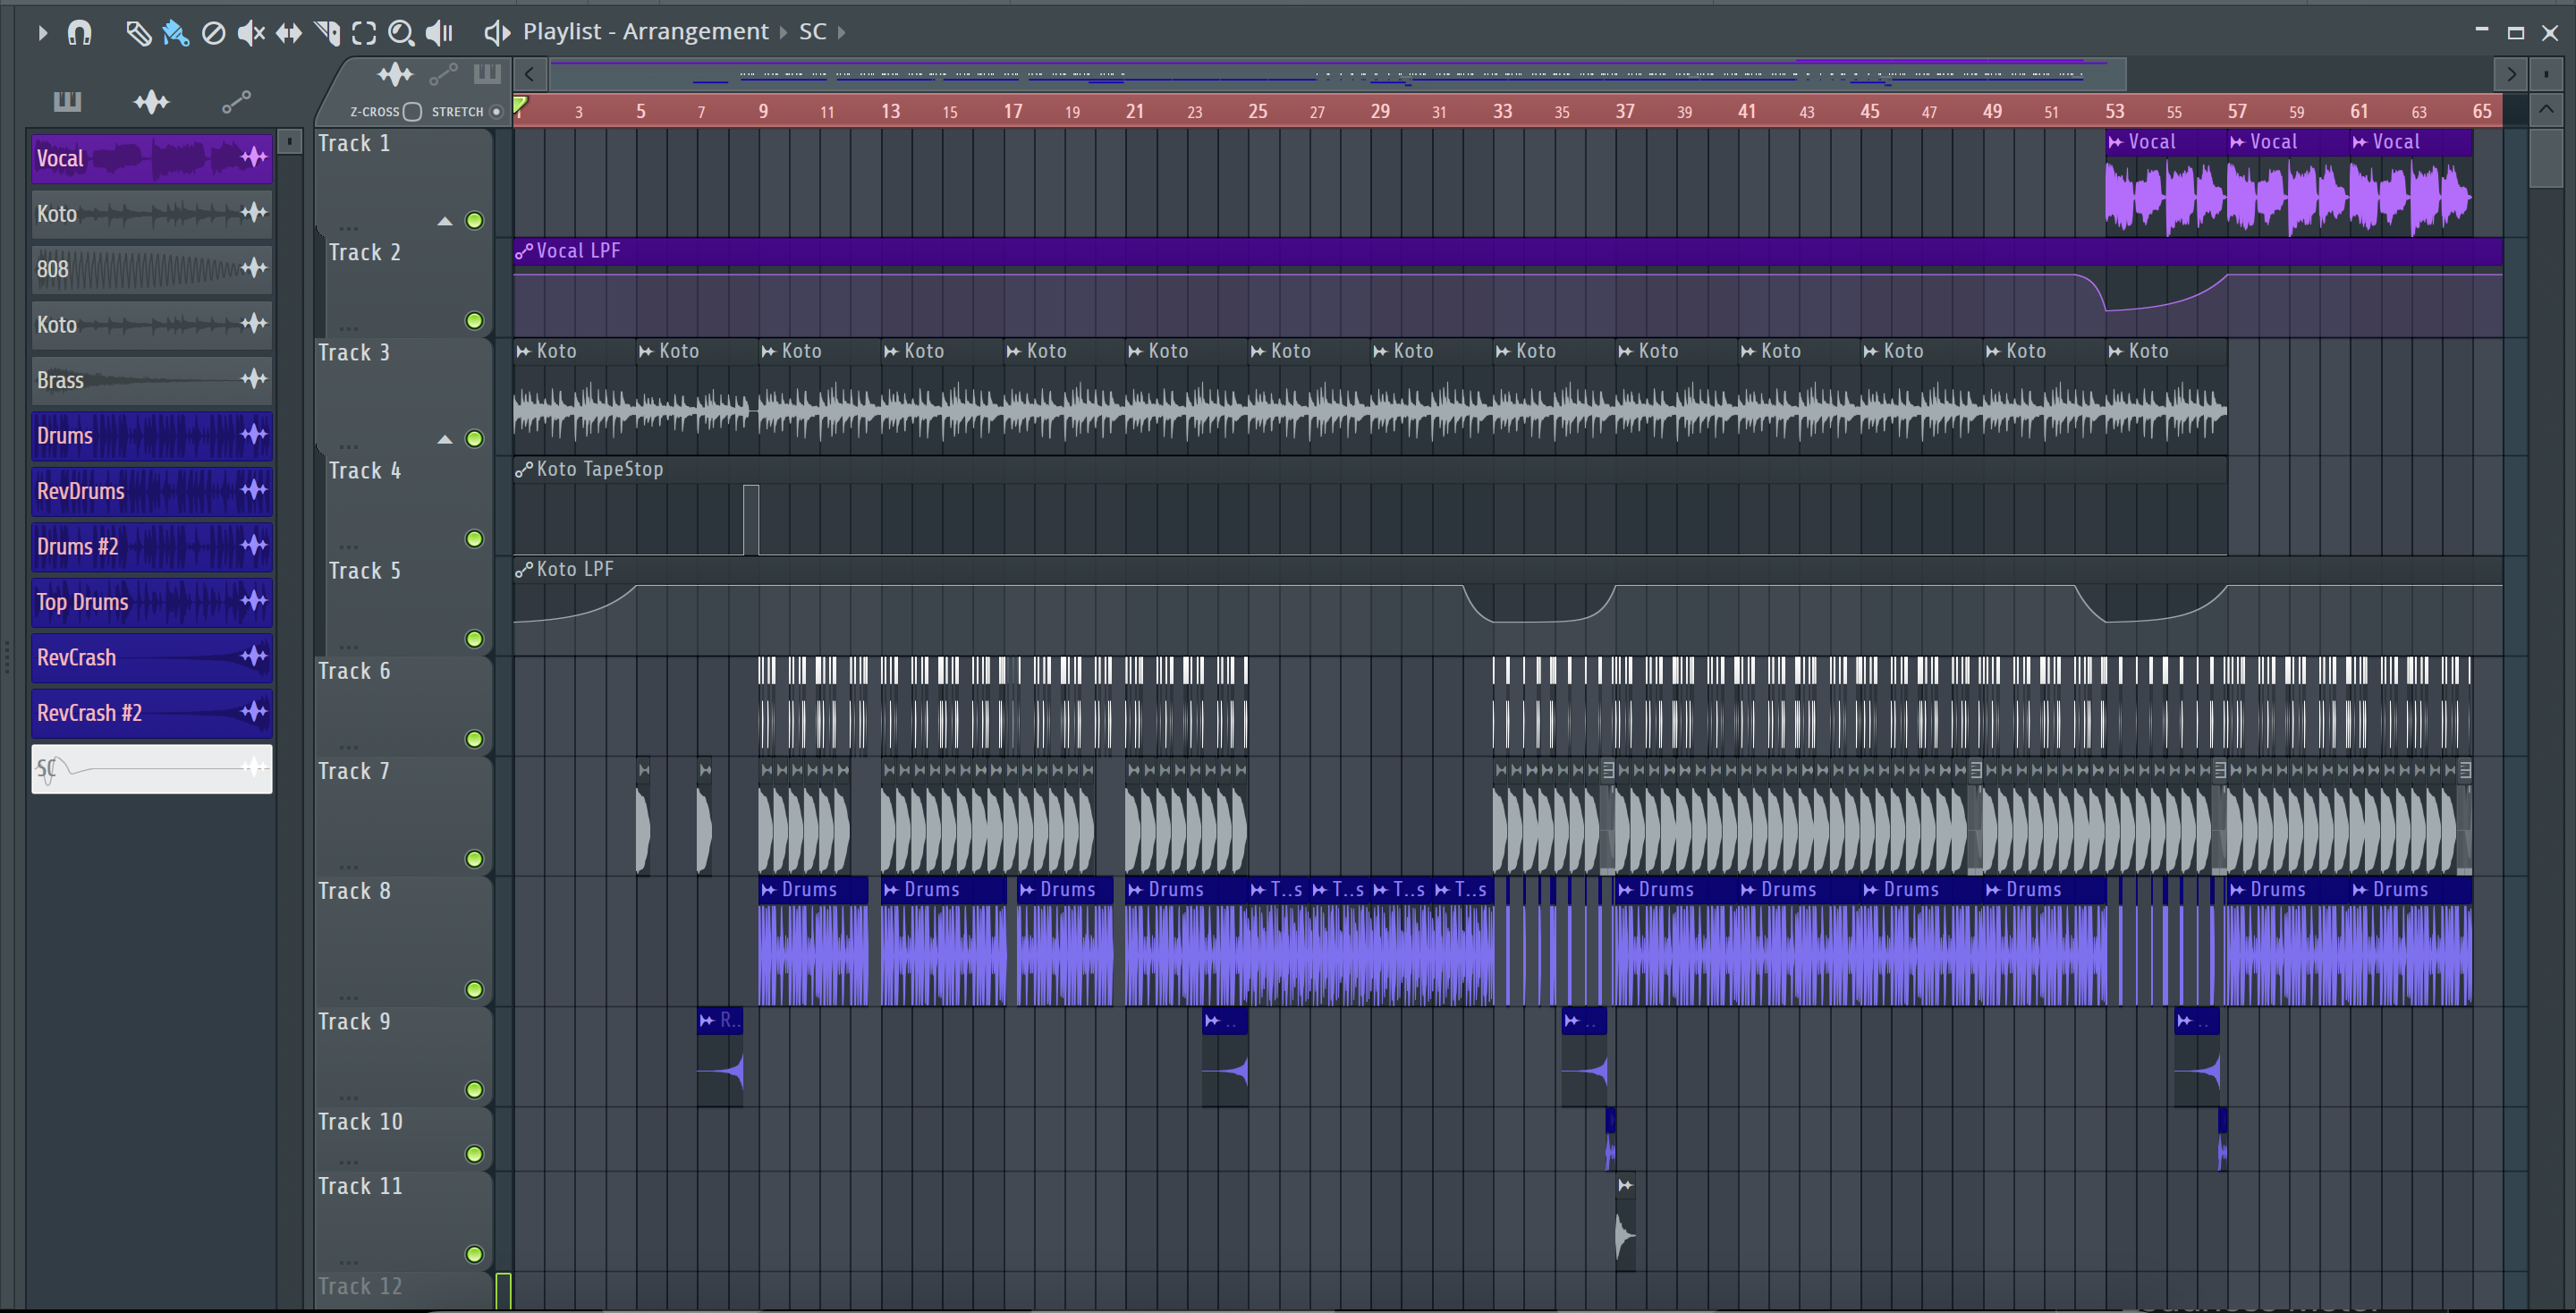Select the SC automation clip in picker

[x=152, y=769]
